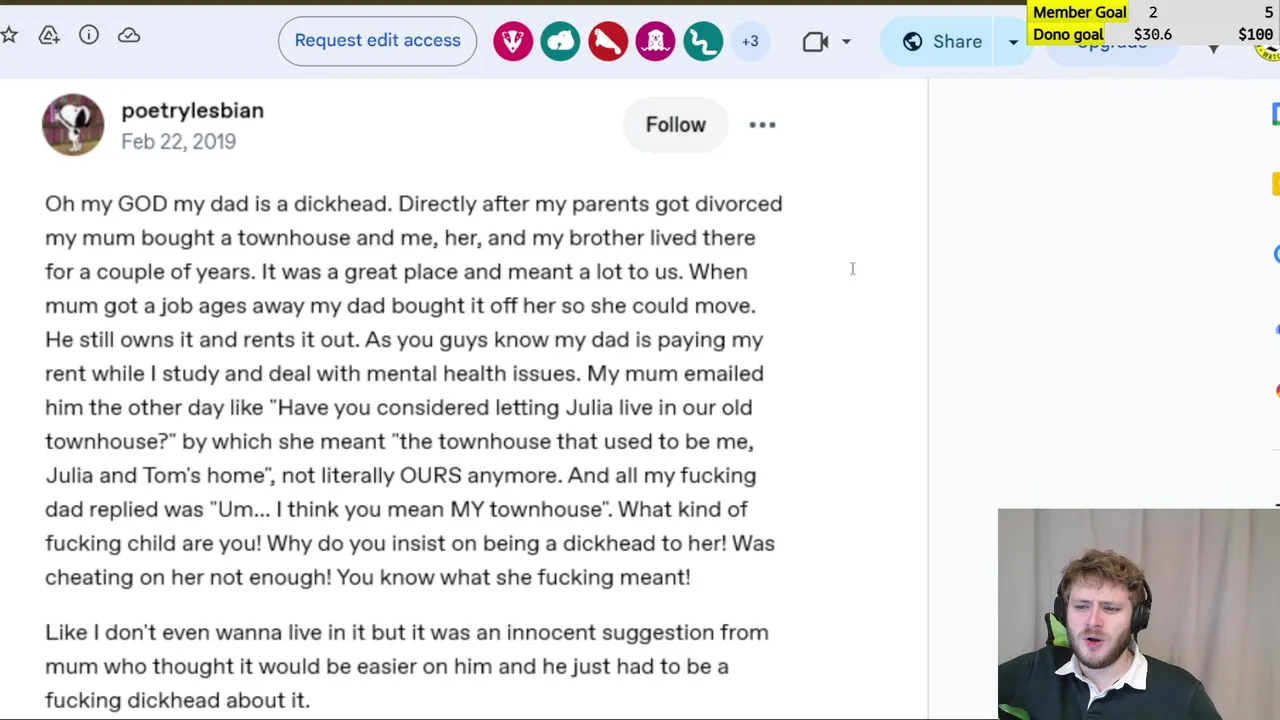
Task: Click the Feb 22, 2019 post date
Action: [178, 142]
